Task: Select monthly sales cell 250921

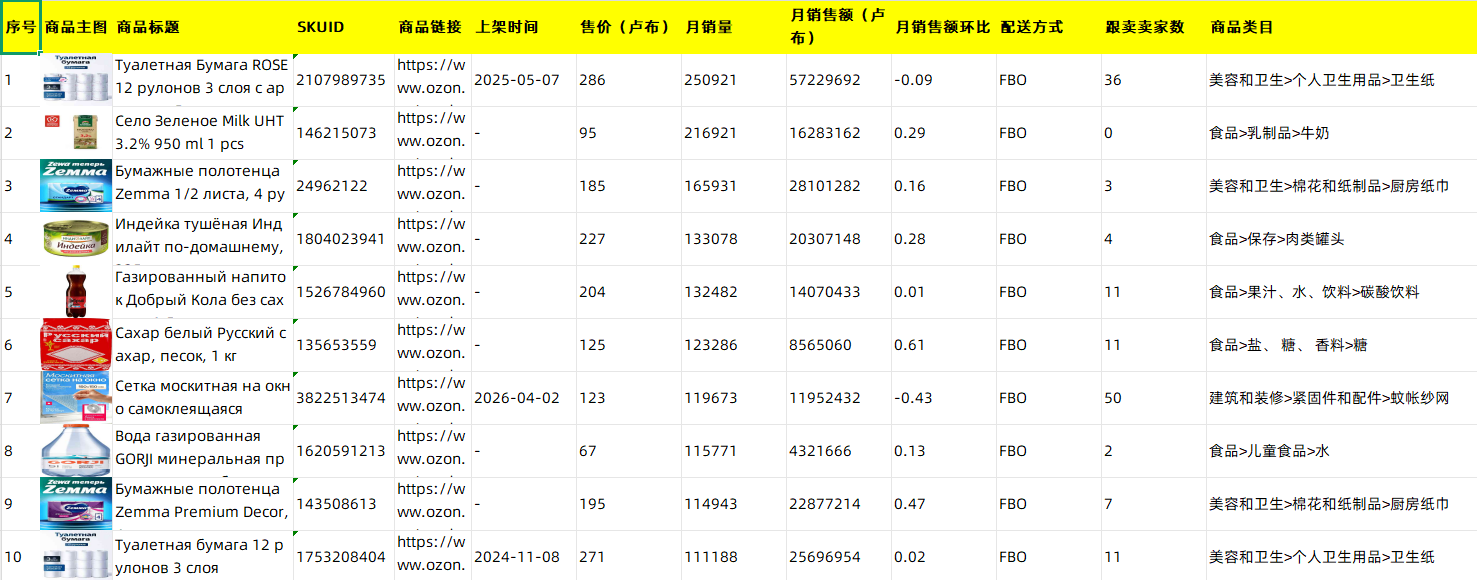Action: click(x=734, y=80)
